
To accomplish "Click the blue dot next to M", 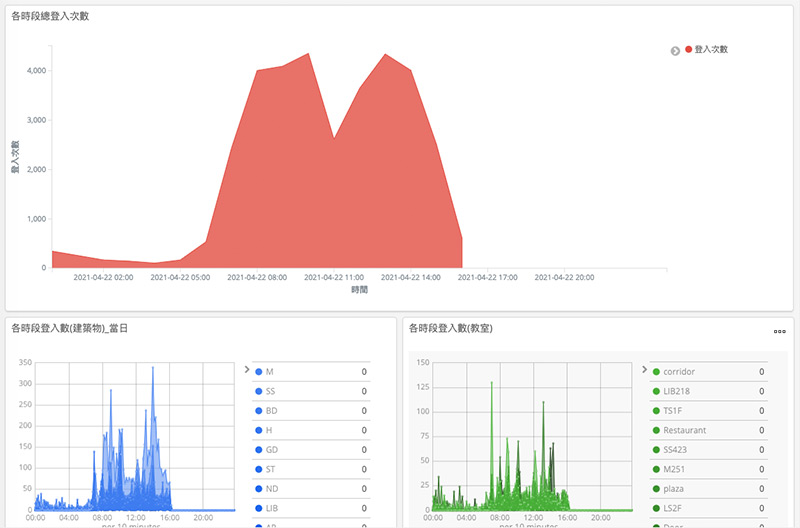I will click(258, 372).
